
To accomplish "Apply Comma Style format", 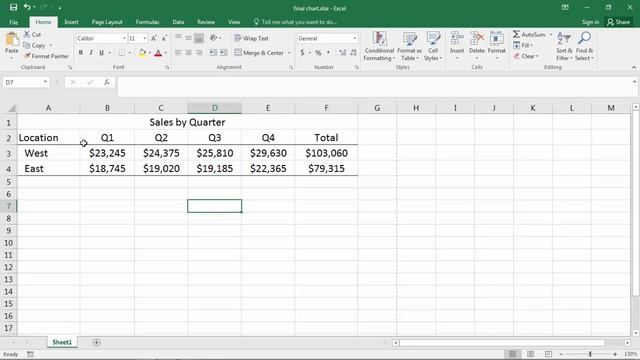I will click(x=328, y=53).
